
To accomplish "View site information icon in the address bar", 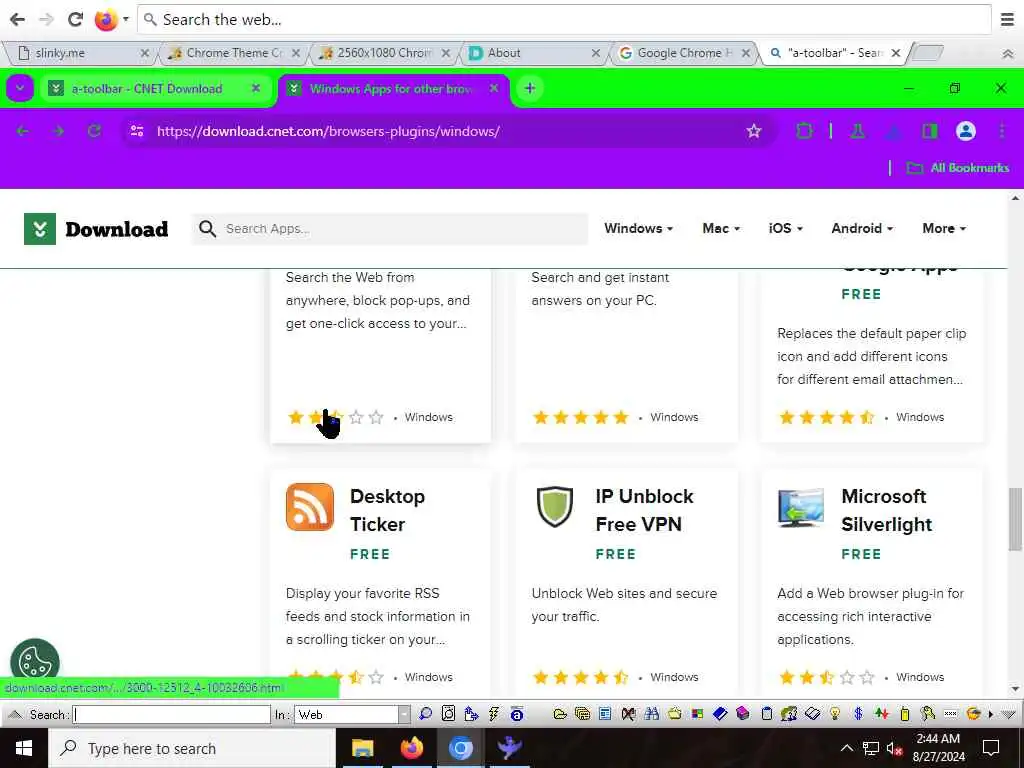I will pyautogui.click(x=136, y=131).
